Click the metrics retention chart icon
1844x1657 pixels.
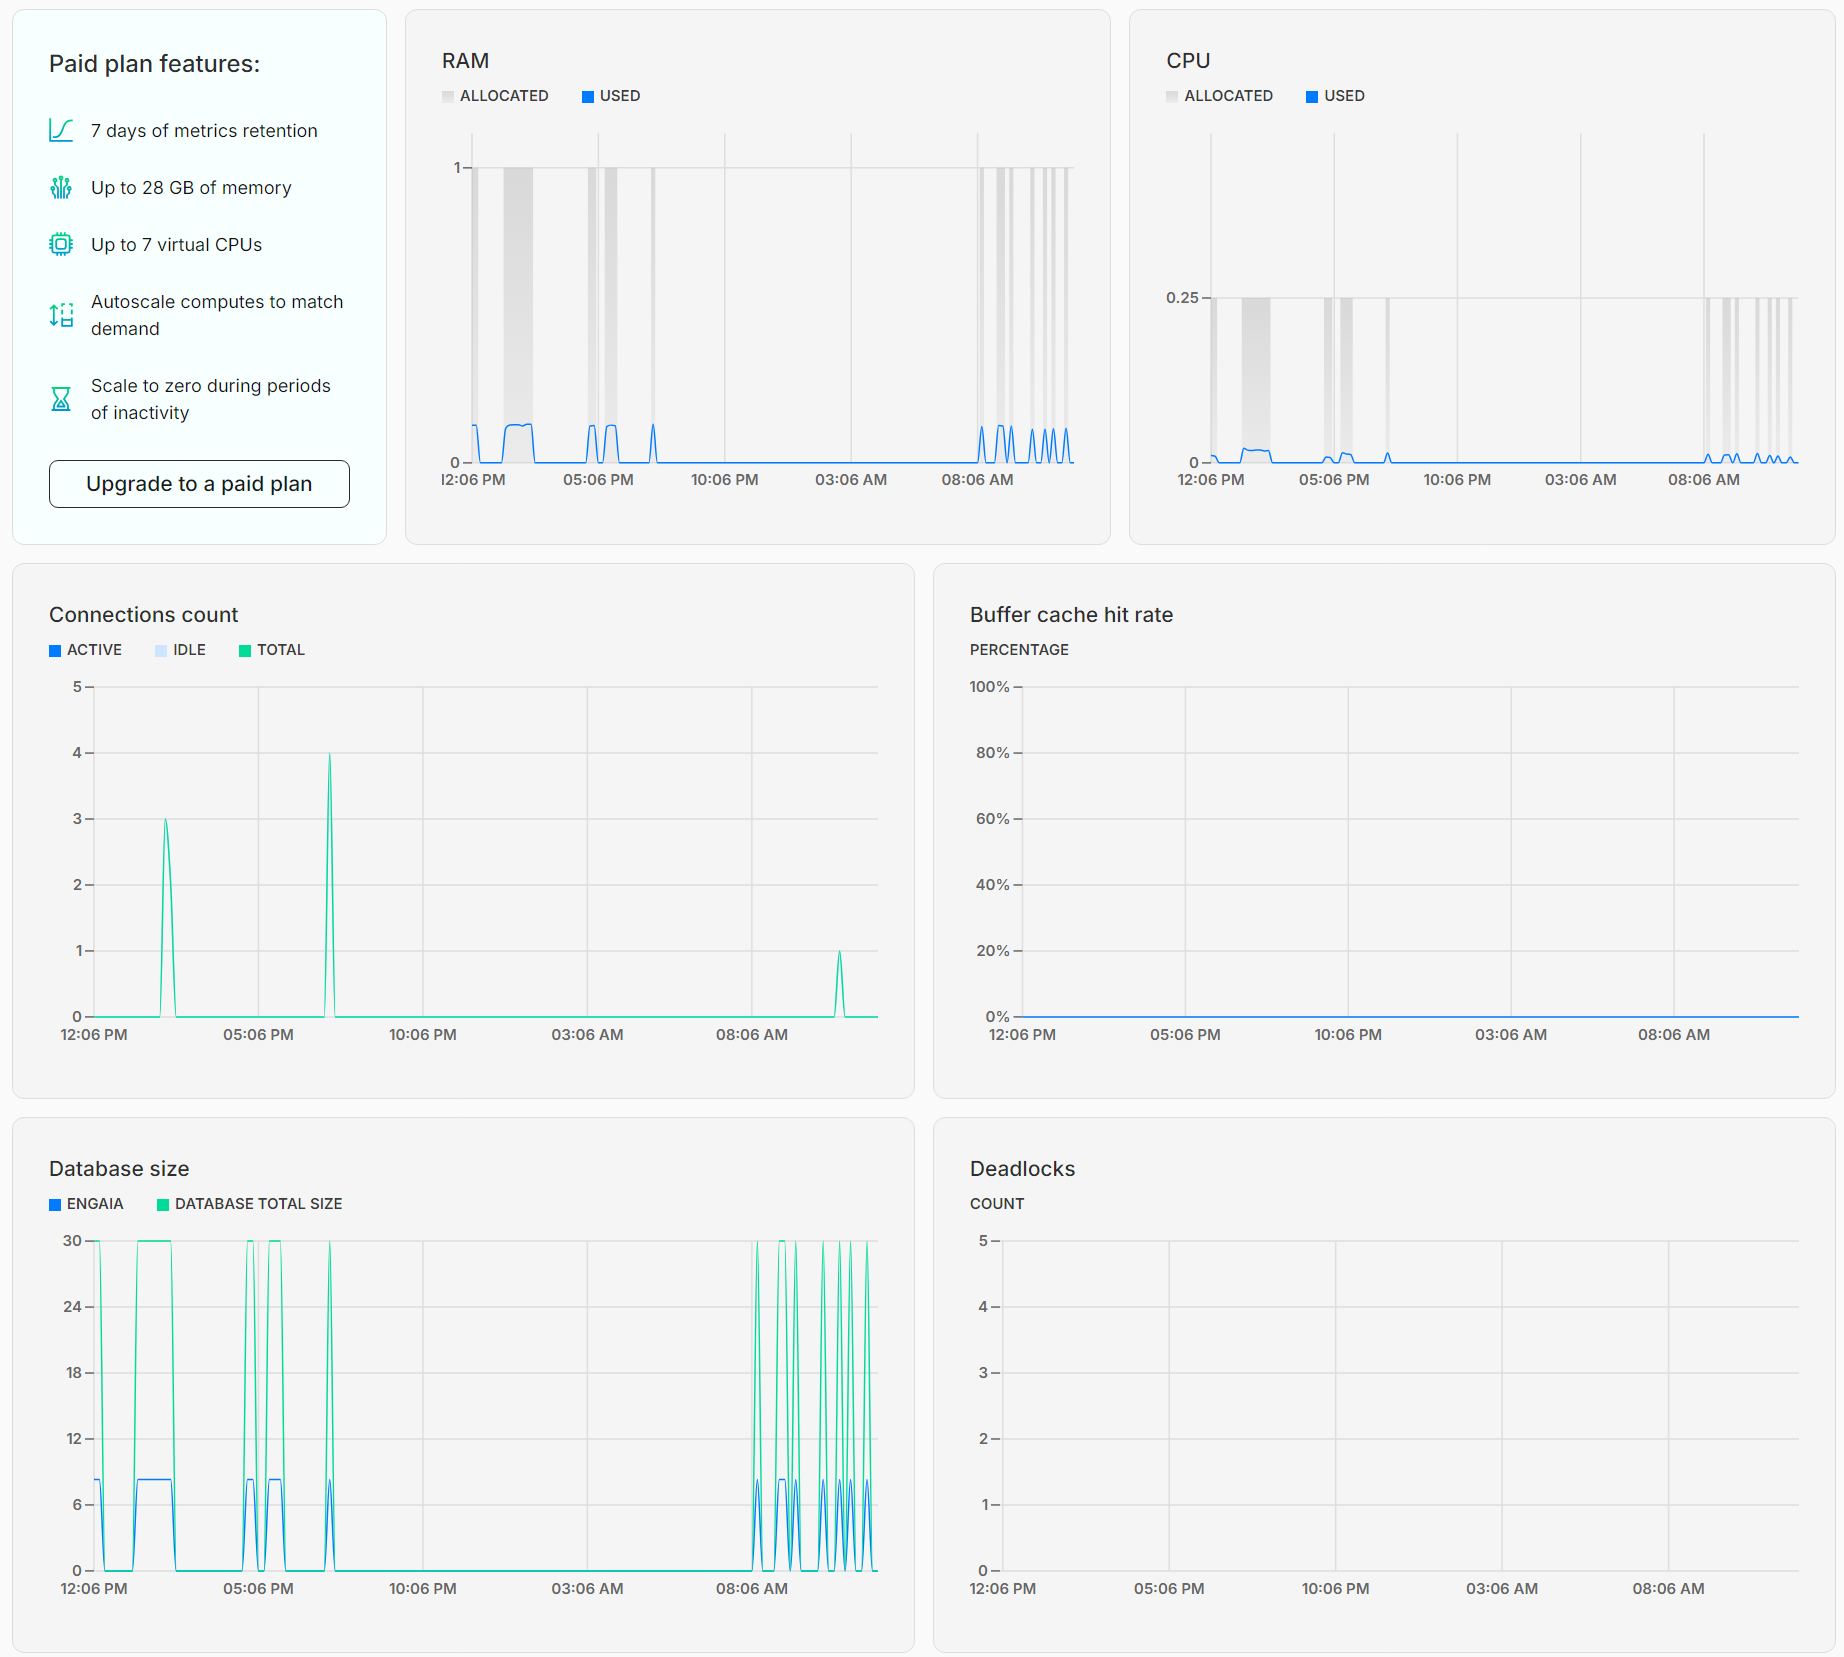click(61, 131)
